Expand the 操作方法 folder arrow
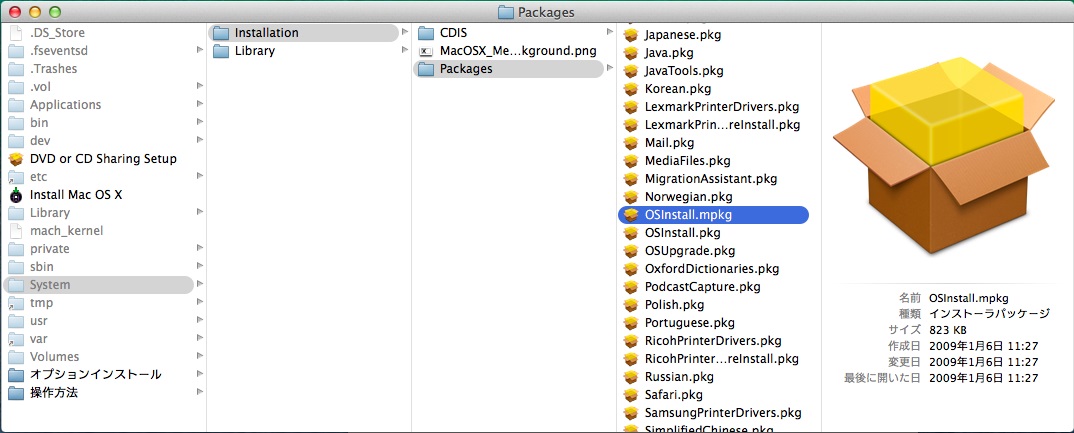Screen dimensions: 1074x433 [199, 393]
